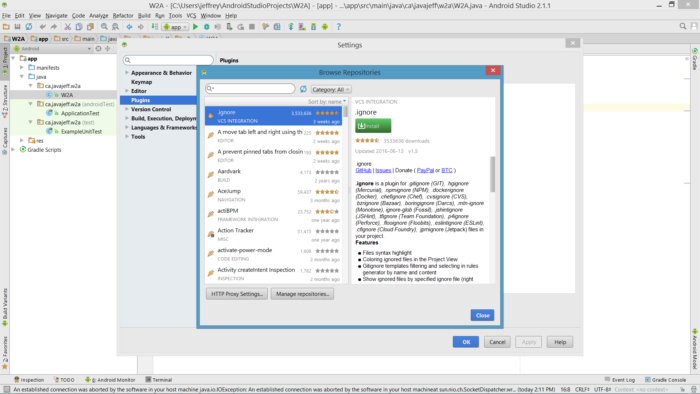
Task: Click Close button in Browse Repositories
Action: coord(482,315)
